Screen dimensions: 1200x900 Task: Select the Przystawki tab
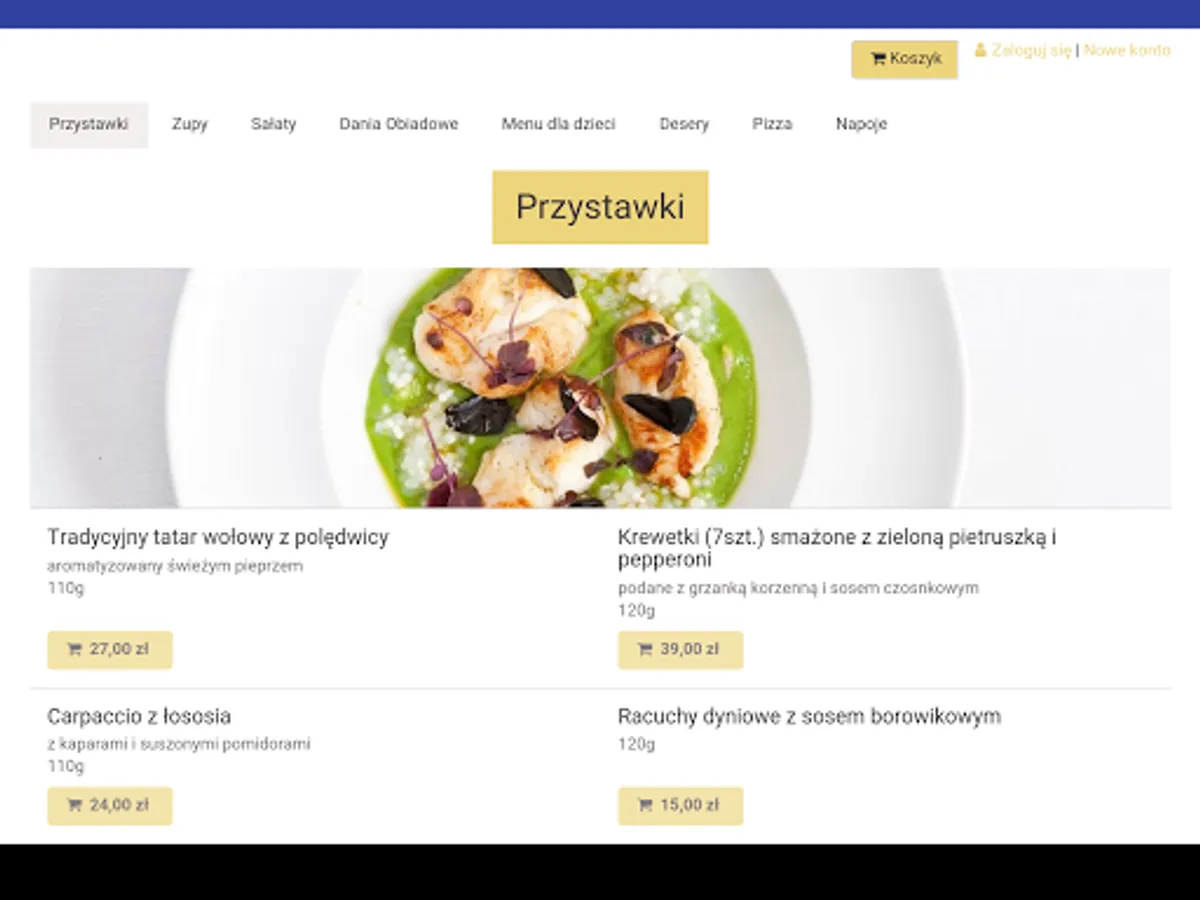click(x=89, y=125)
